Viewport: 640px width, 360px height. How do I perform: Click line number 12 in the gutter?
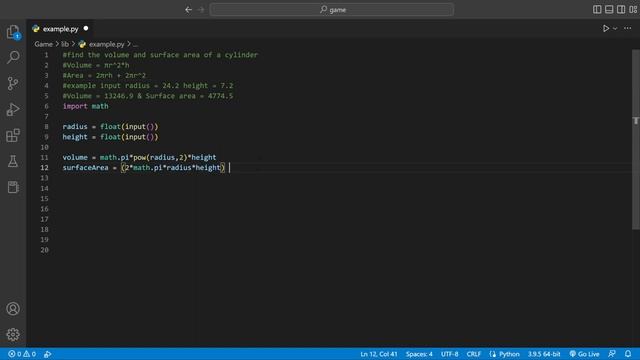tap(44, 168)
